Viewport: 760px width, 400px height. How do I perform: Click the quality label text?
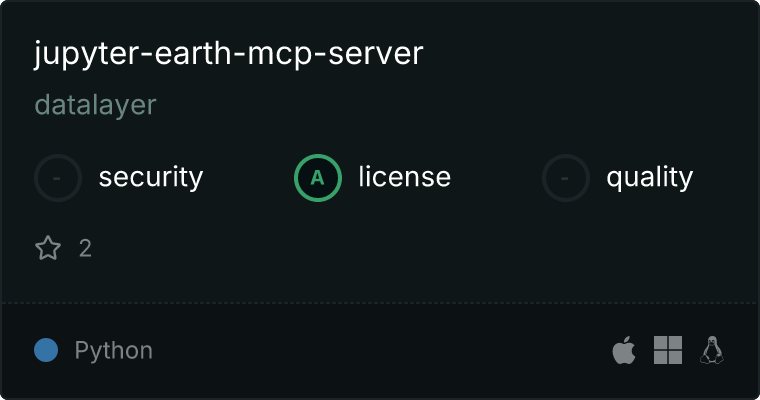coord(649,177)
